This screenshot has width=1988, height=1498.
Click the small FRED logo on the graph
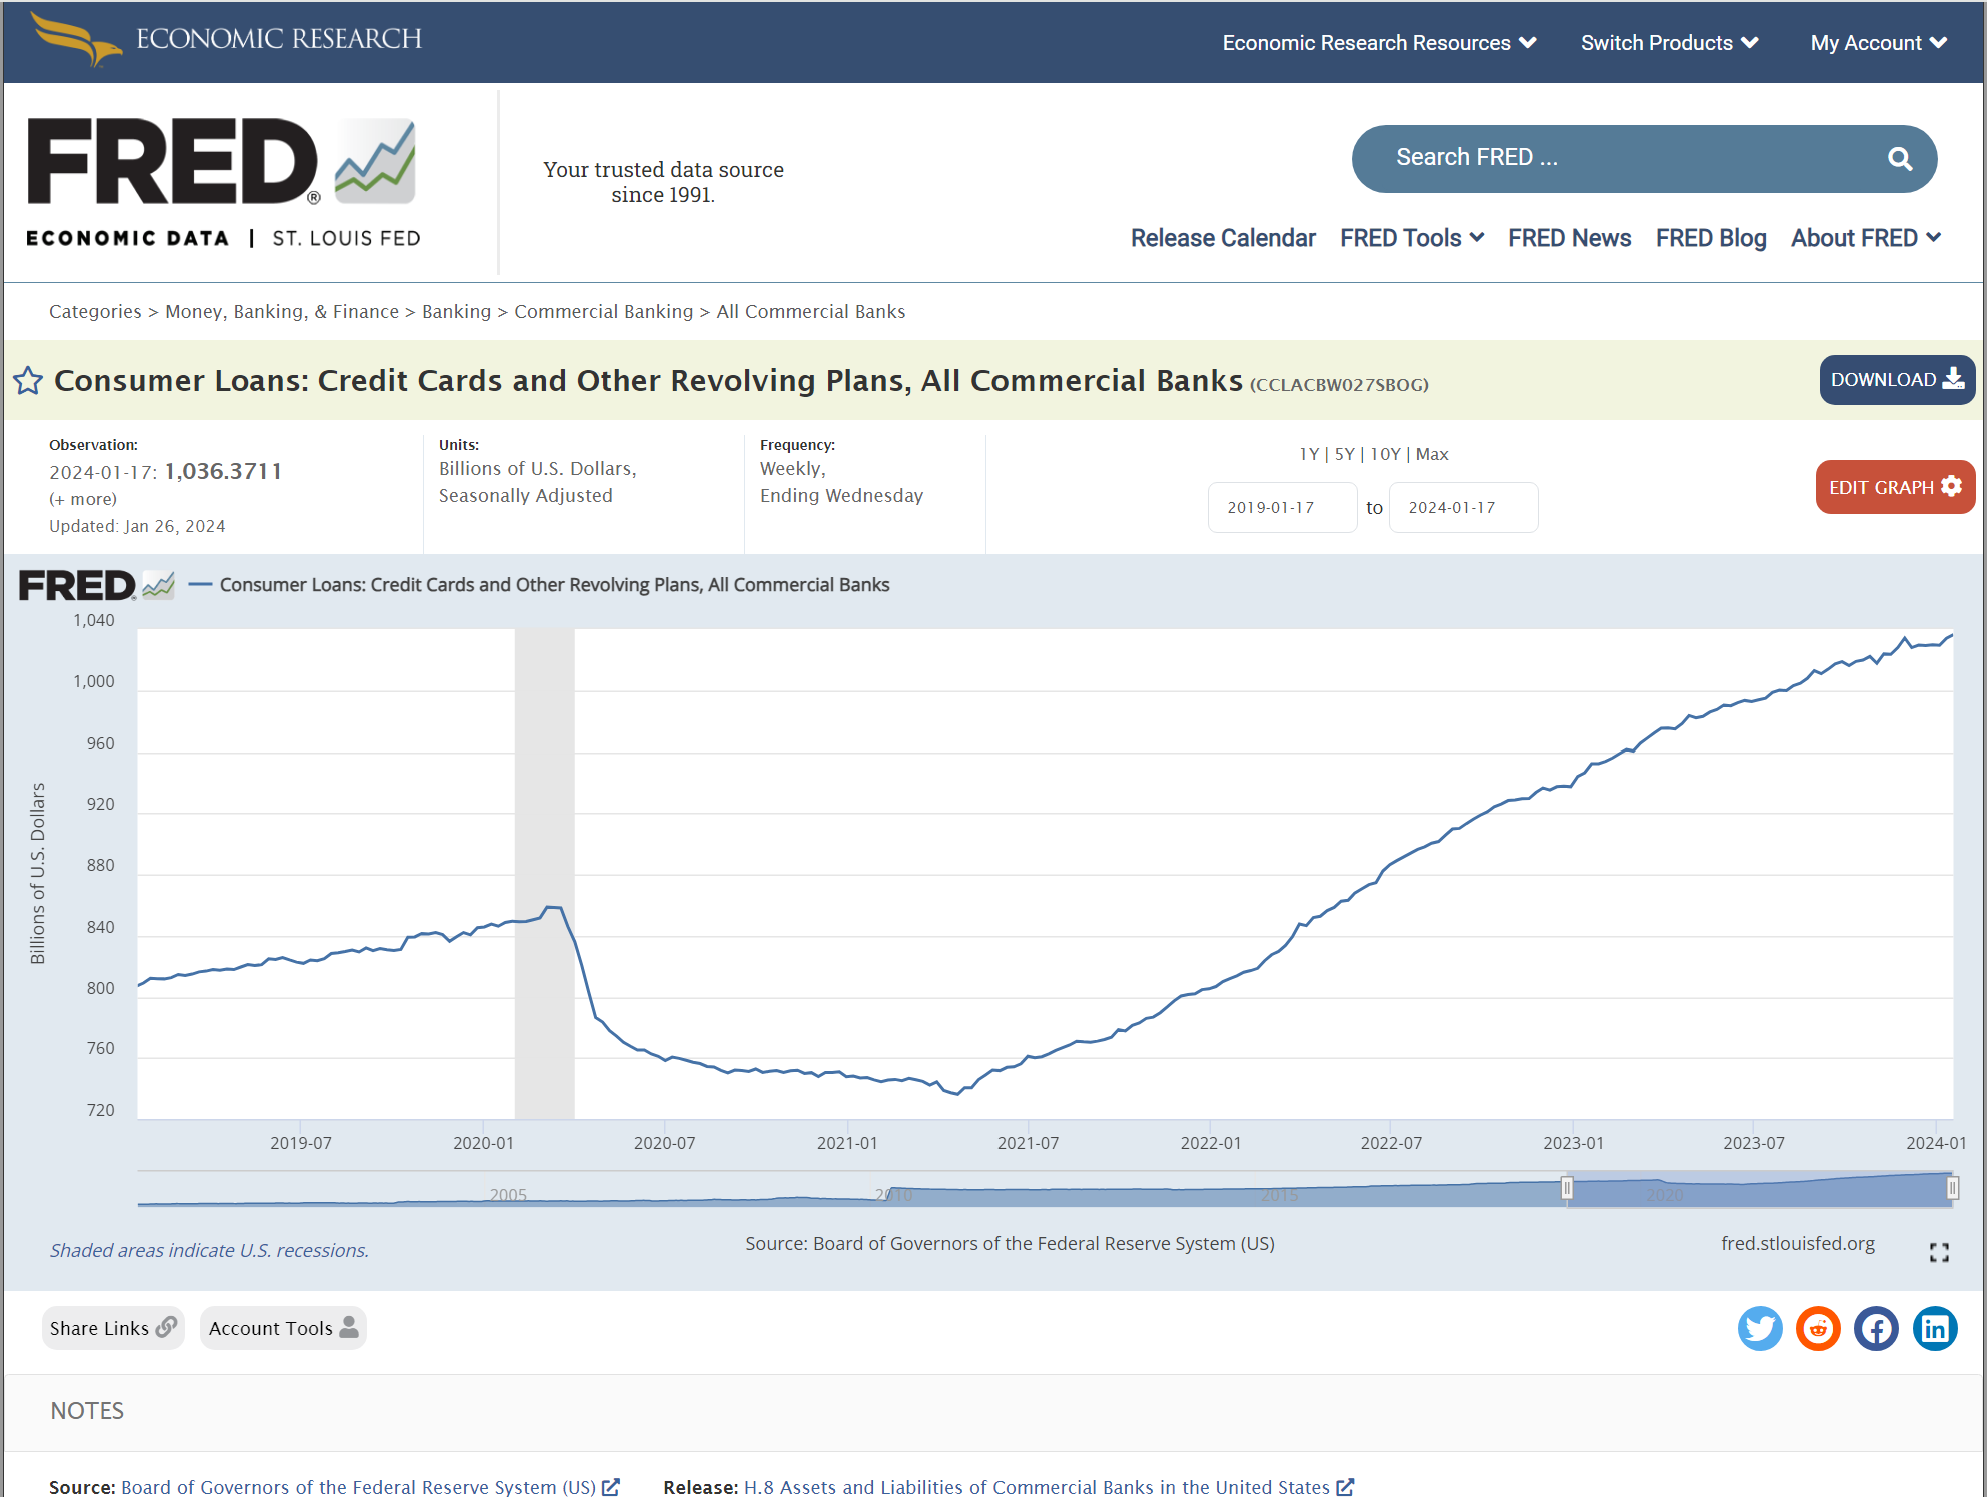pyautogui.click(x=97, y=585)
